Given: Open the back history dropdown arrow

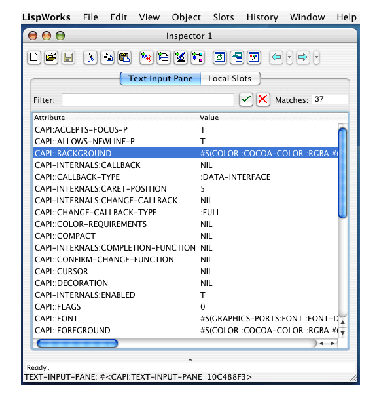Looking at the screenshot, I should [289, 58].
